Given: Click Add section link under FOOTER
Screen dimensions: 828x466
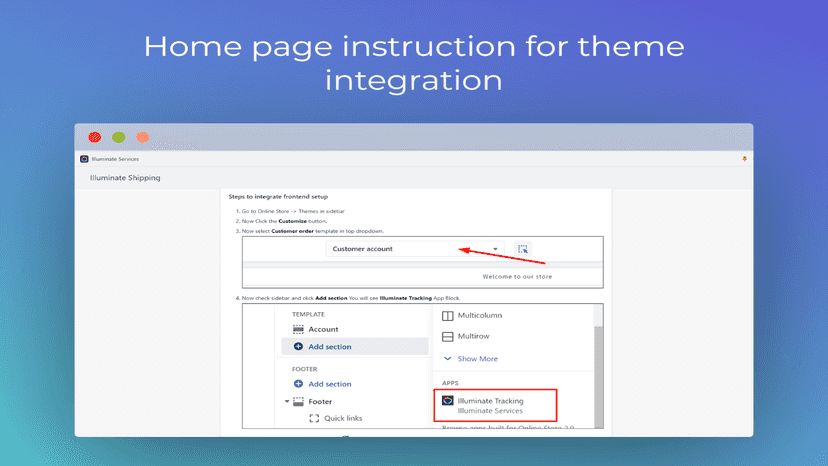Looking at the screenshot, I should point(330,384).
